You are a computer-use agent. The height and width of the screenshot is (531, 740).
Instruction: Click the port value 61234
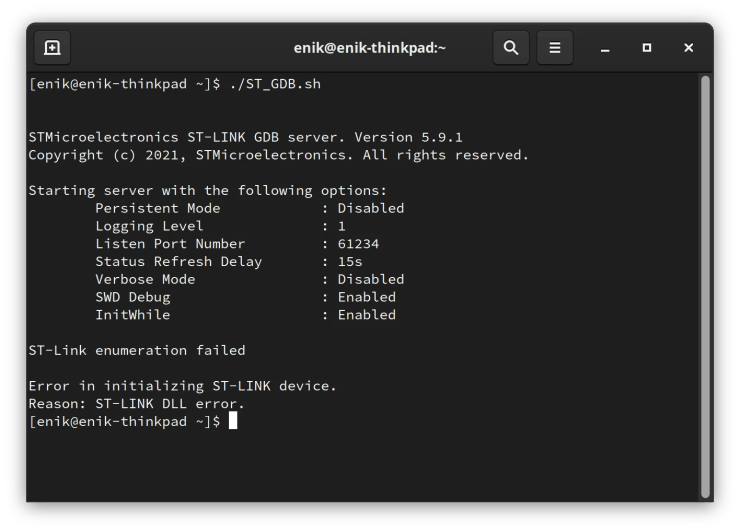pyautogui.click(x=358, y=244)
